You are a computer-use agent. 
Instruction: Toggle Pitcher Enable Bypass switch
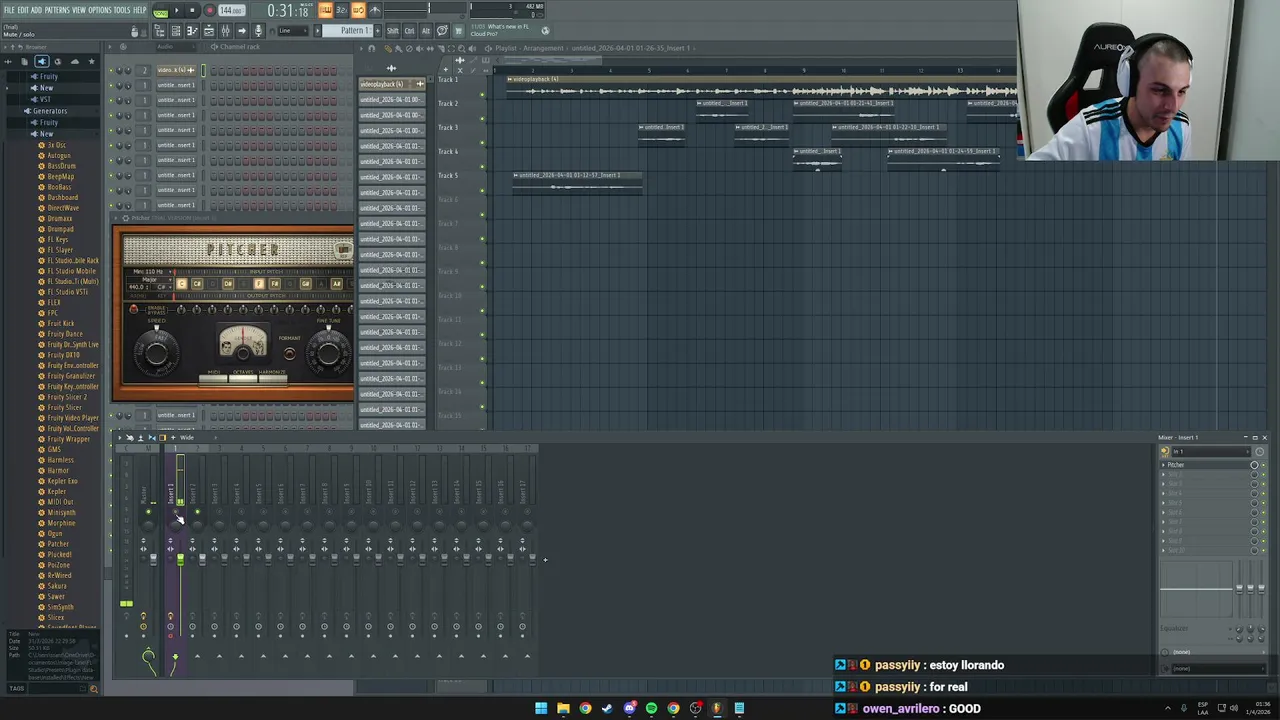[133, 309]
